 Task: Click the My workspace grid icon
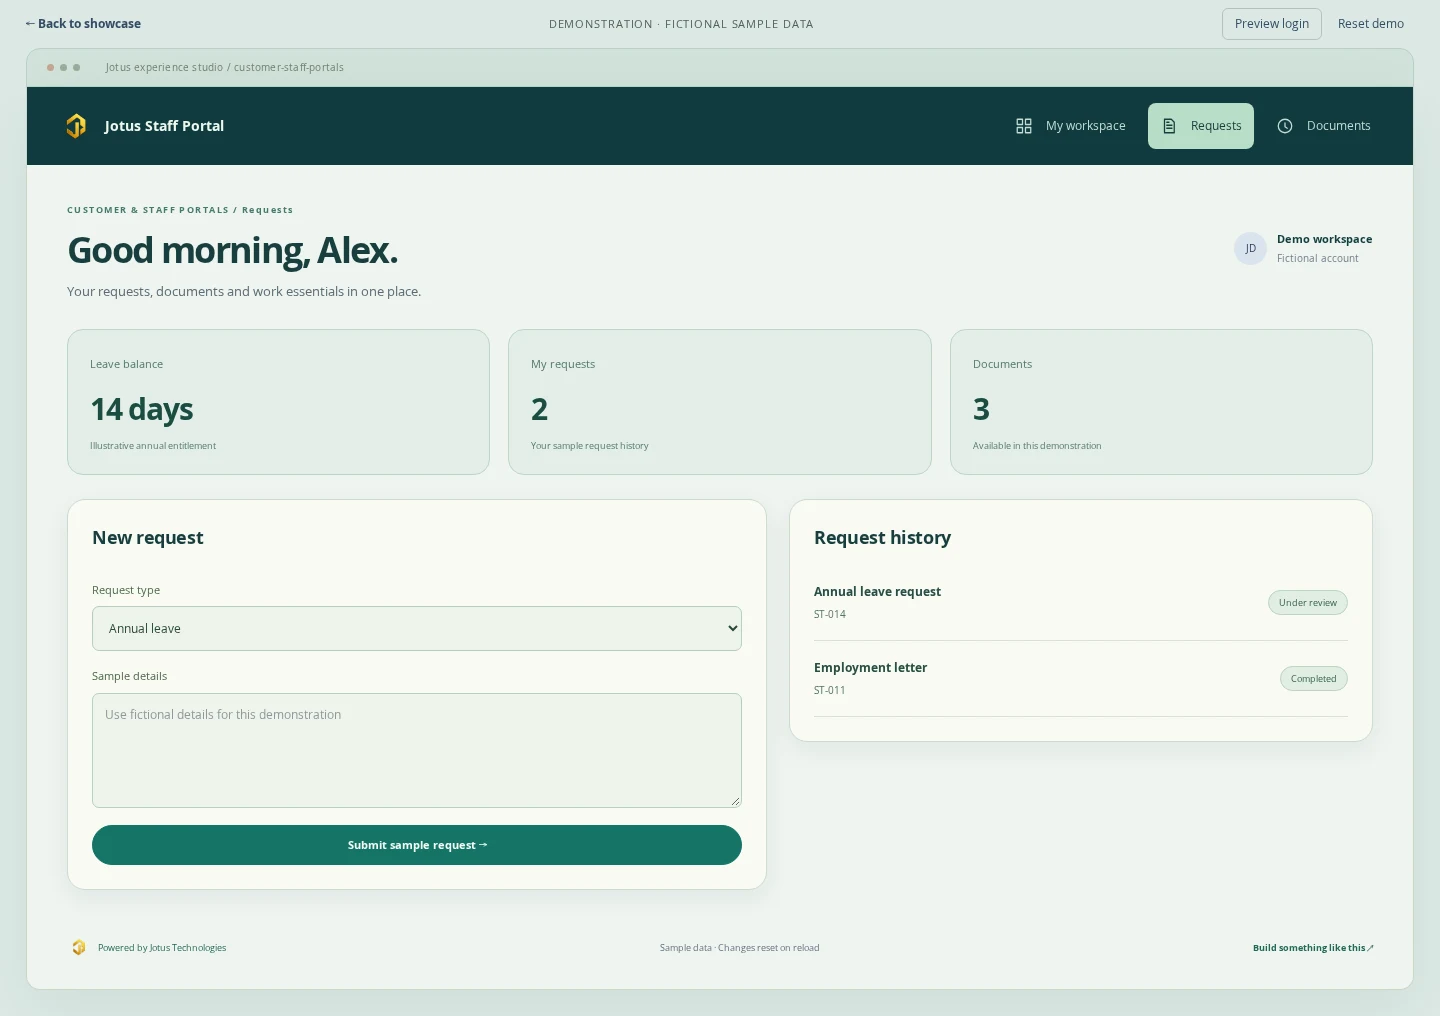tap(1024, 126)
